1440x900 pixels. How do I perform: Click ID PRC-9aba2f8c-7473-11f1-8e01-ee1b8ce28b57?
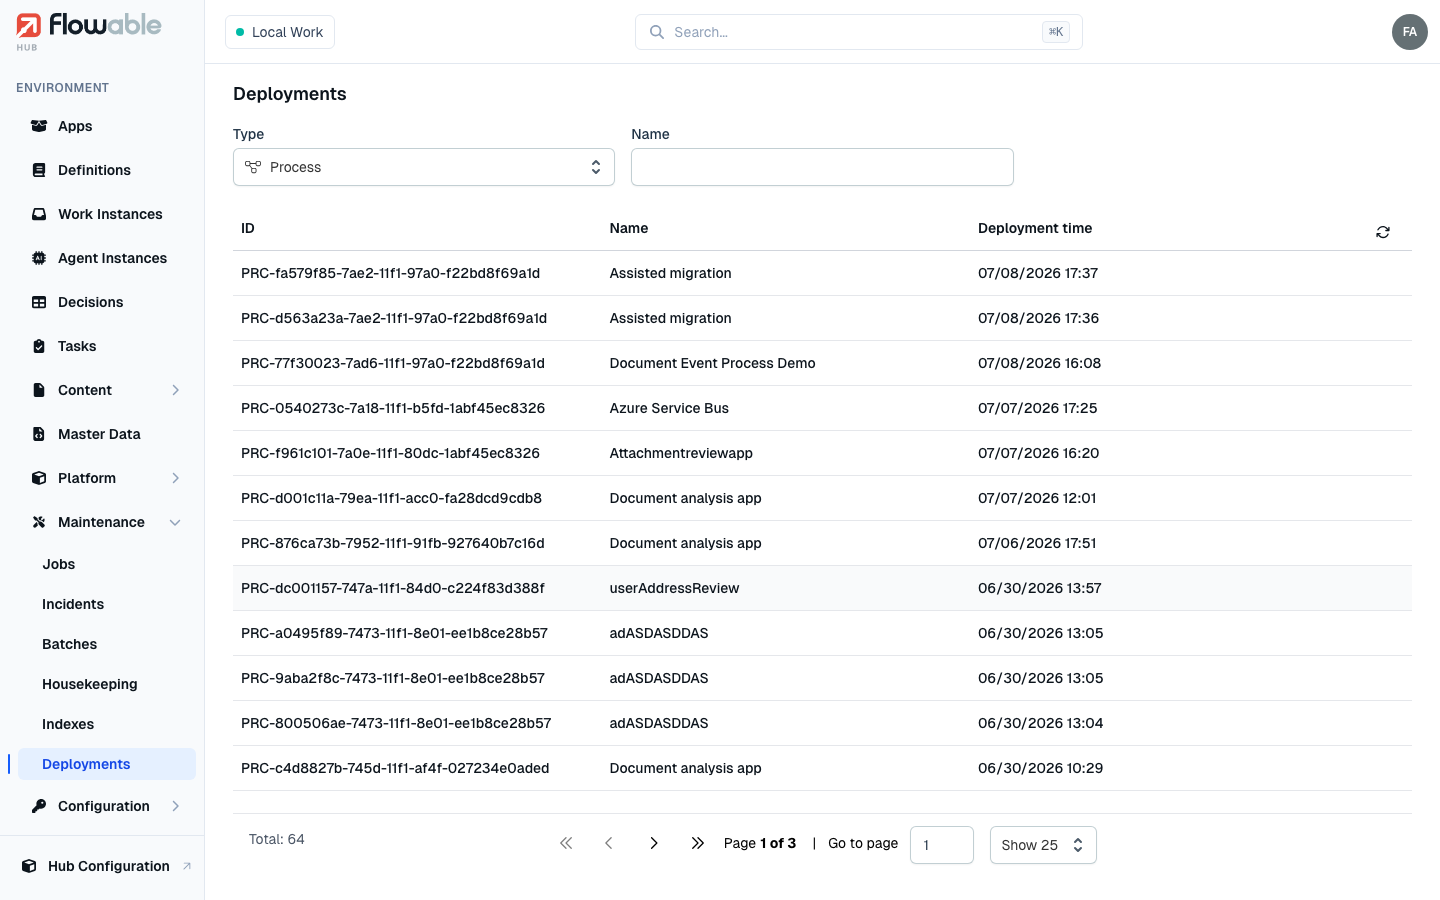[393, 678]
